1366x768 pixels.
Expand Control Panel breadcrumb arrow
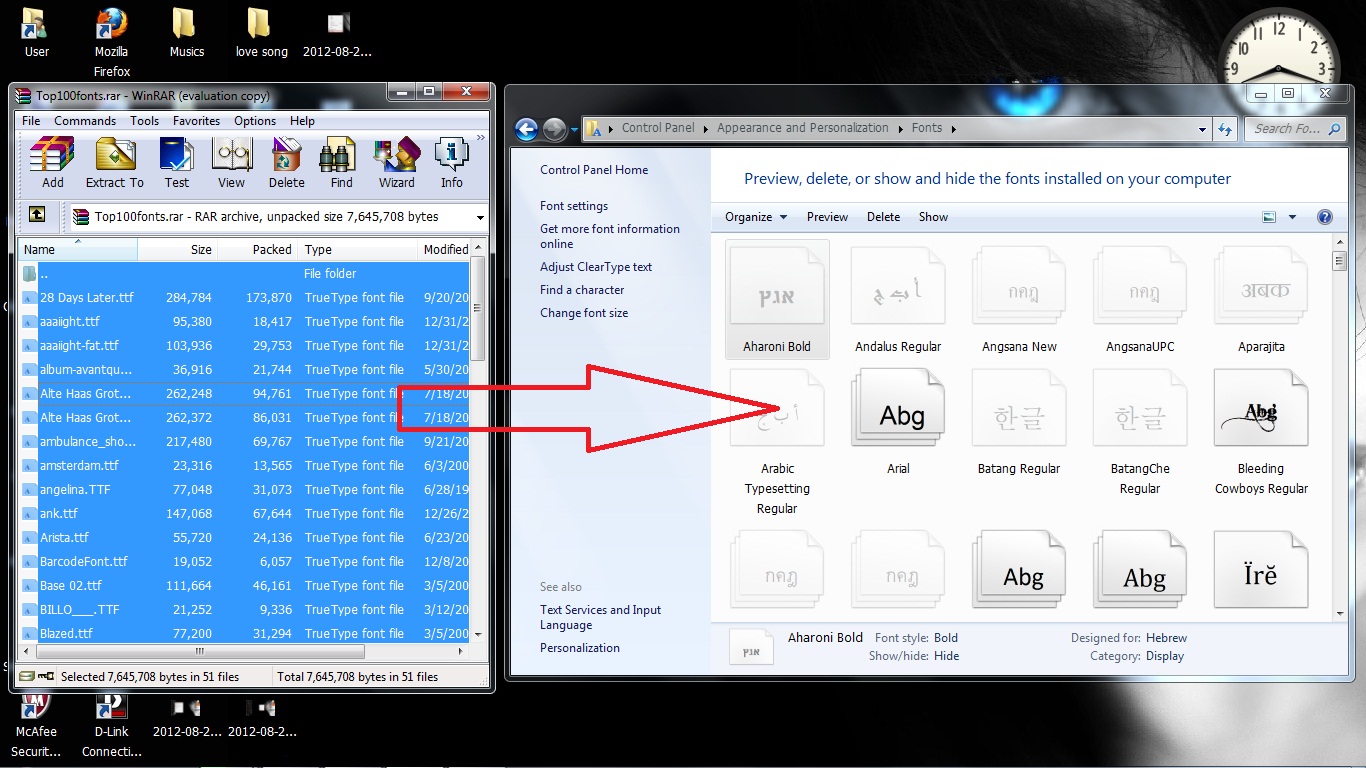705,128
